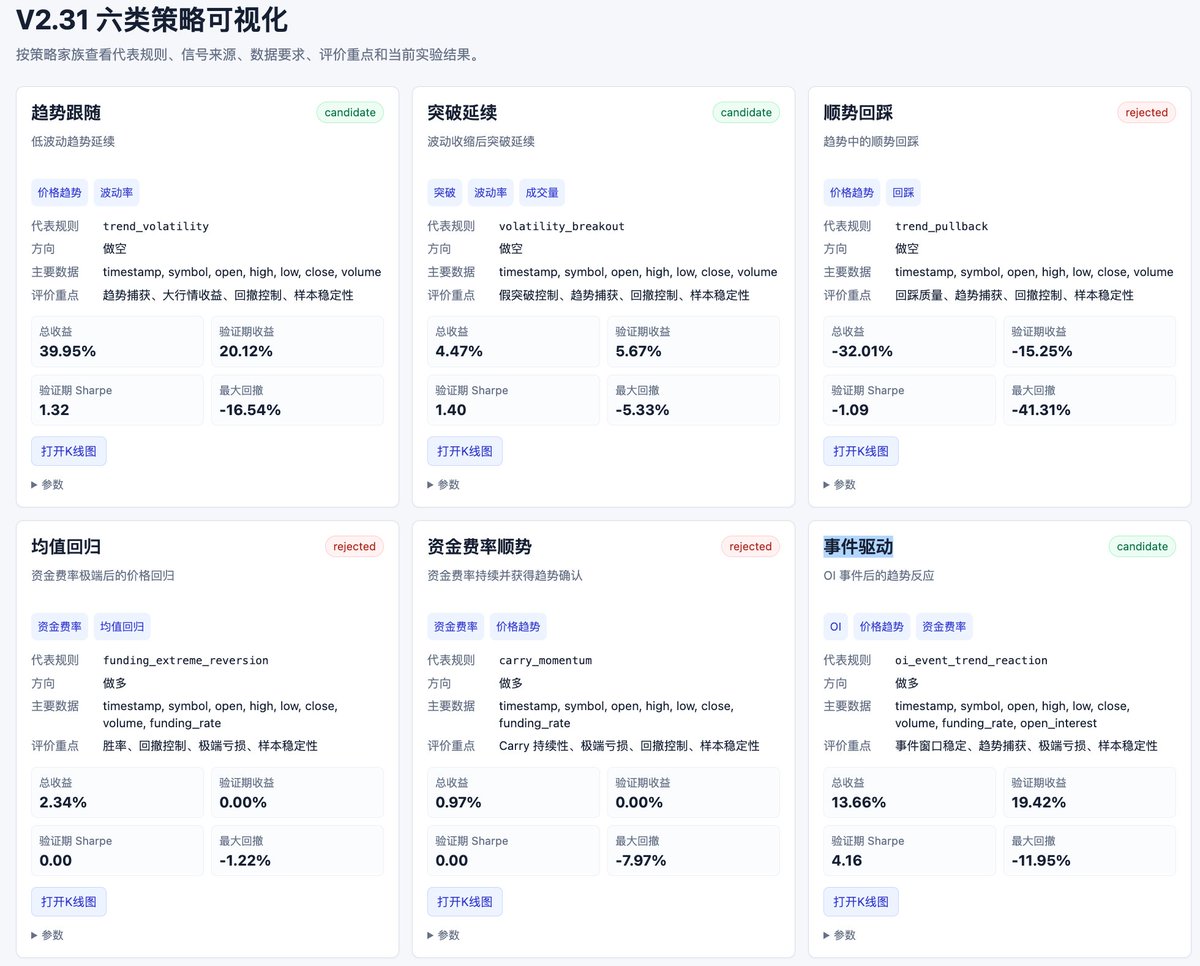Click rule name volatility_breakout
The image size is (1200, 966).
[562, 226]
